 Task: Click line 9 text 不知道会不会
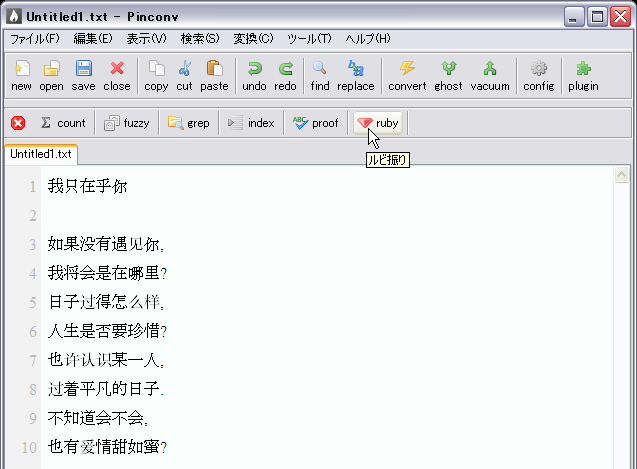click(98, 418)
